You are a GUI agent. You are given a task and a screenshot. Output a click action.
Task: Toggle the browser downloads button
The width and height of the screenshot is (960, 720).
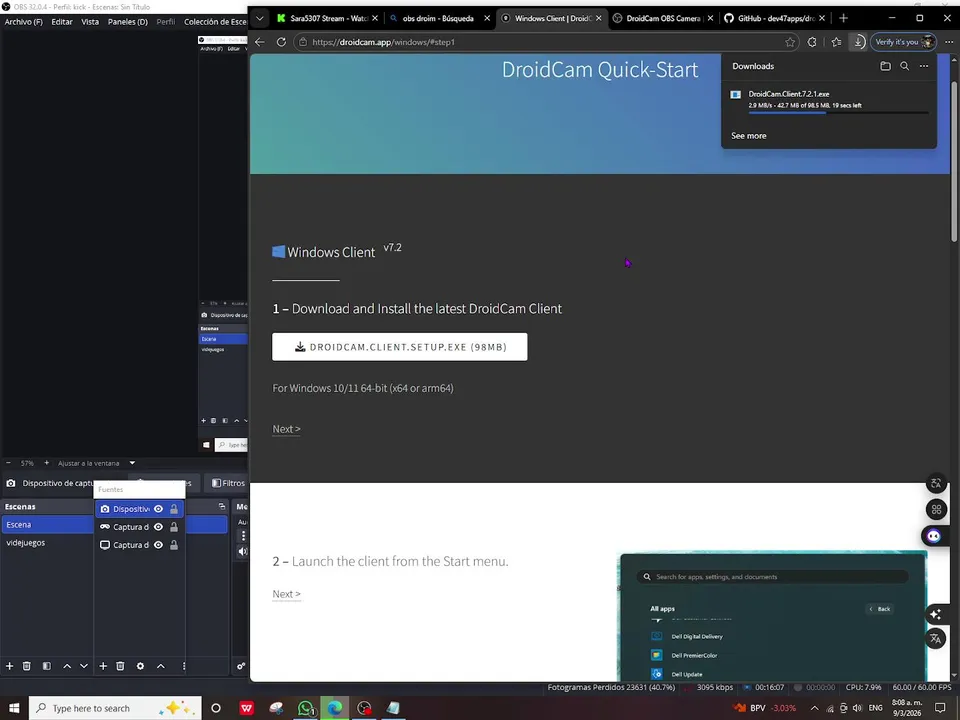coord(858,42)
